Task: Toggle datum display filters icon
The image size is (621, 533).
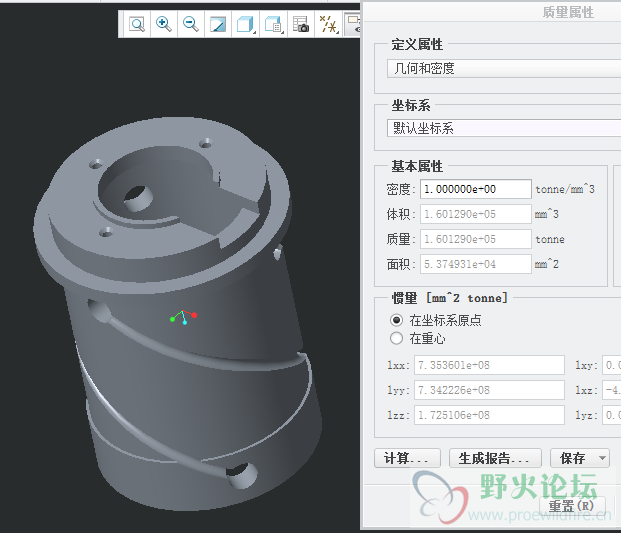Action: pyautogui.click(x=328, y=25)
